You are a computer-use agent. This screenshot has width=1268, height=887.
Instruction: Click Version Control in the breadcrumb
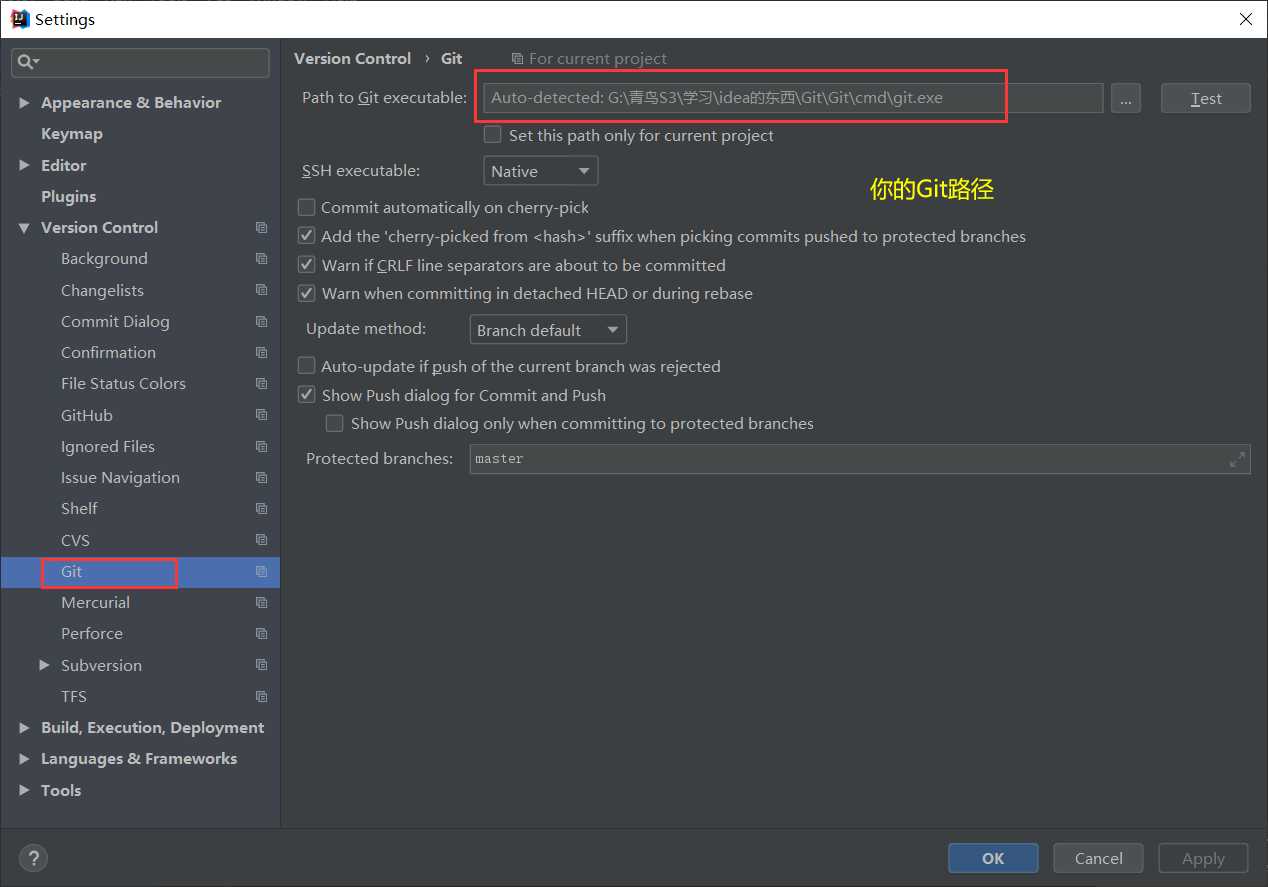tap(352, 59)
